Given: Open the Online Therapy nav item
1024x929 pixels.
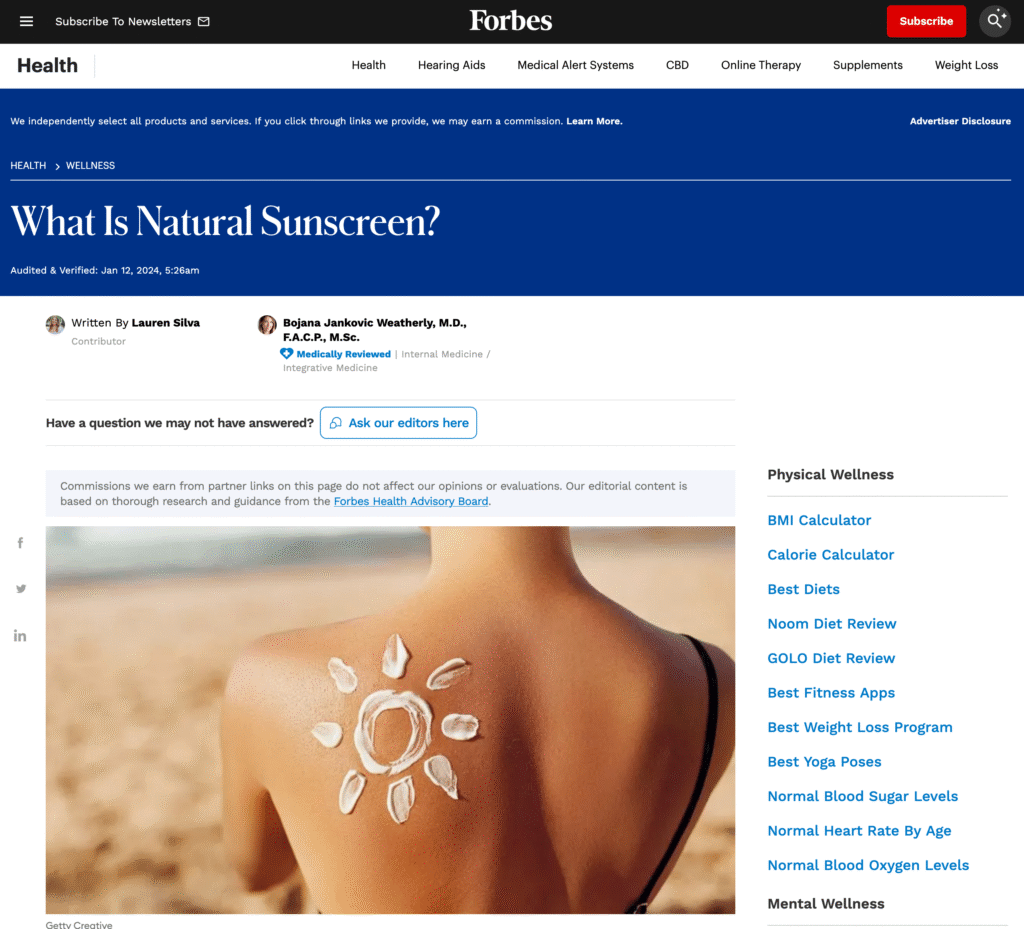Looking at the screenshot, I should pyautogui.click(x=761, y=65).
